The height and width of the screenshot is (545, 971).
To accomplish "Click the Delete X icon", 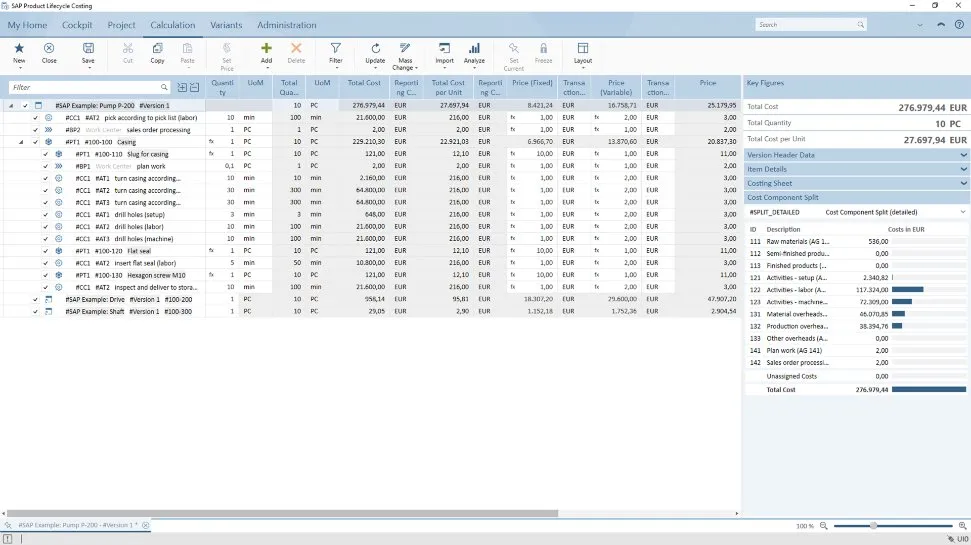I will pyautogui.click(x=296, y=48).
